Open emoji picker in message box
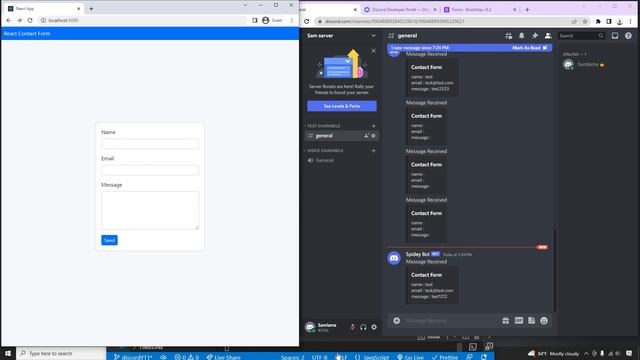 pyautogui.click(x=544, y=321)
